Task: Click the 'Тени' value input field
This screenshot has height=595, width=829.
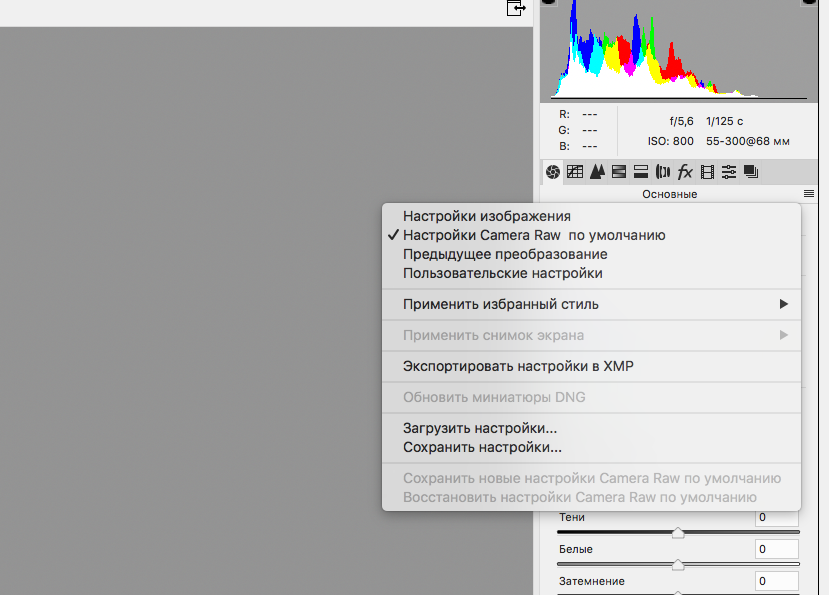Action: point(776,518)
